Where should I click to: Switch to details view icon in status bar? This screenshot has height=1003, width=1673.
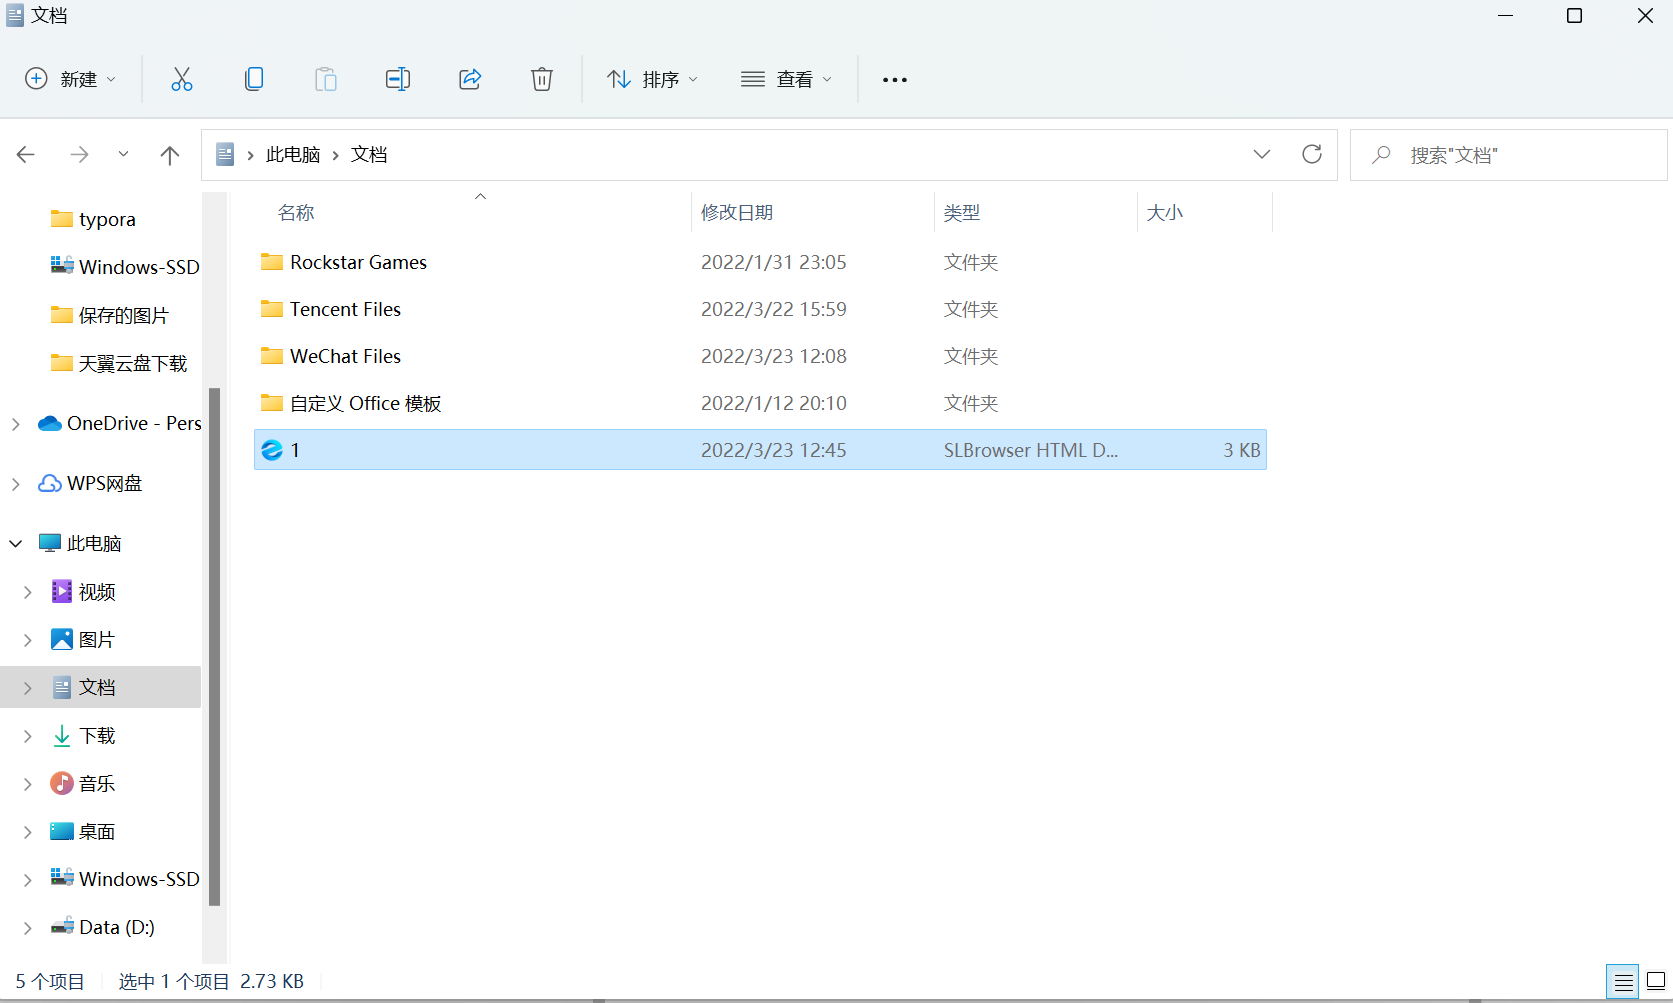(1623, 982)
